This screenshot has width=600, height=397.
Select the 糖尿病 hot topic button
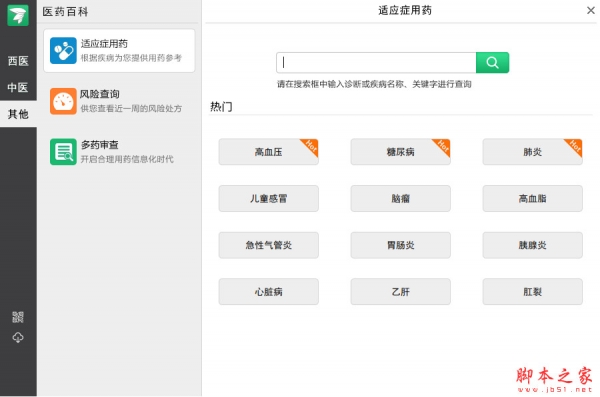400,152
